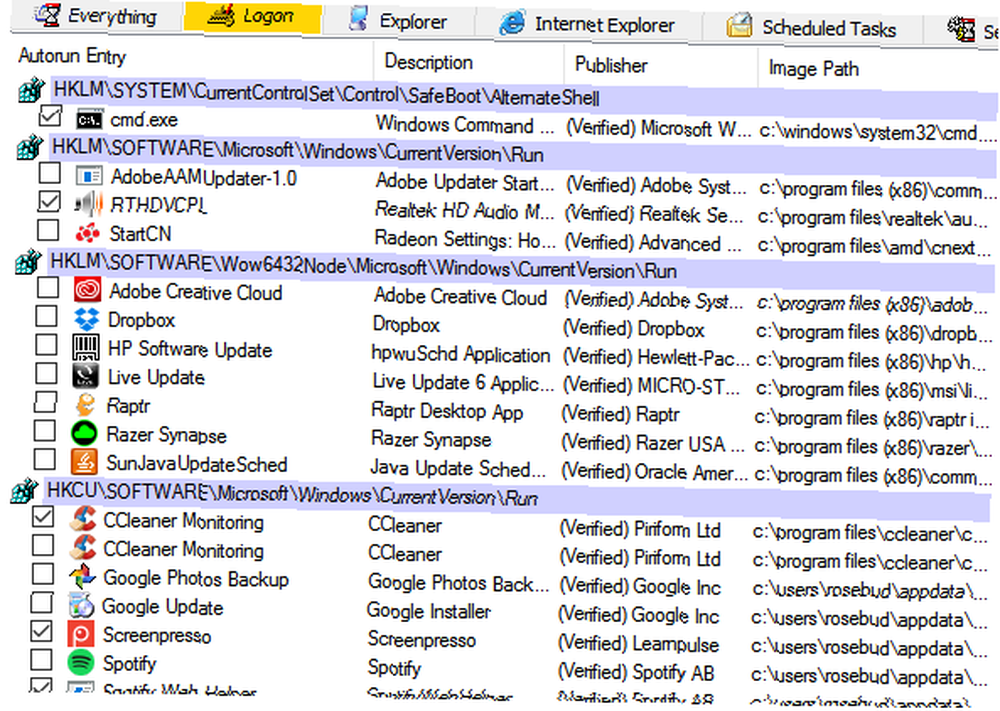This screenshot has height=711, width=1000.
Task: Click the green Razer Synapse icon
Action: click(x=84, y=434)
